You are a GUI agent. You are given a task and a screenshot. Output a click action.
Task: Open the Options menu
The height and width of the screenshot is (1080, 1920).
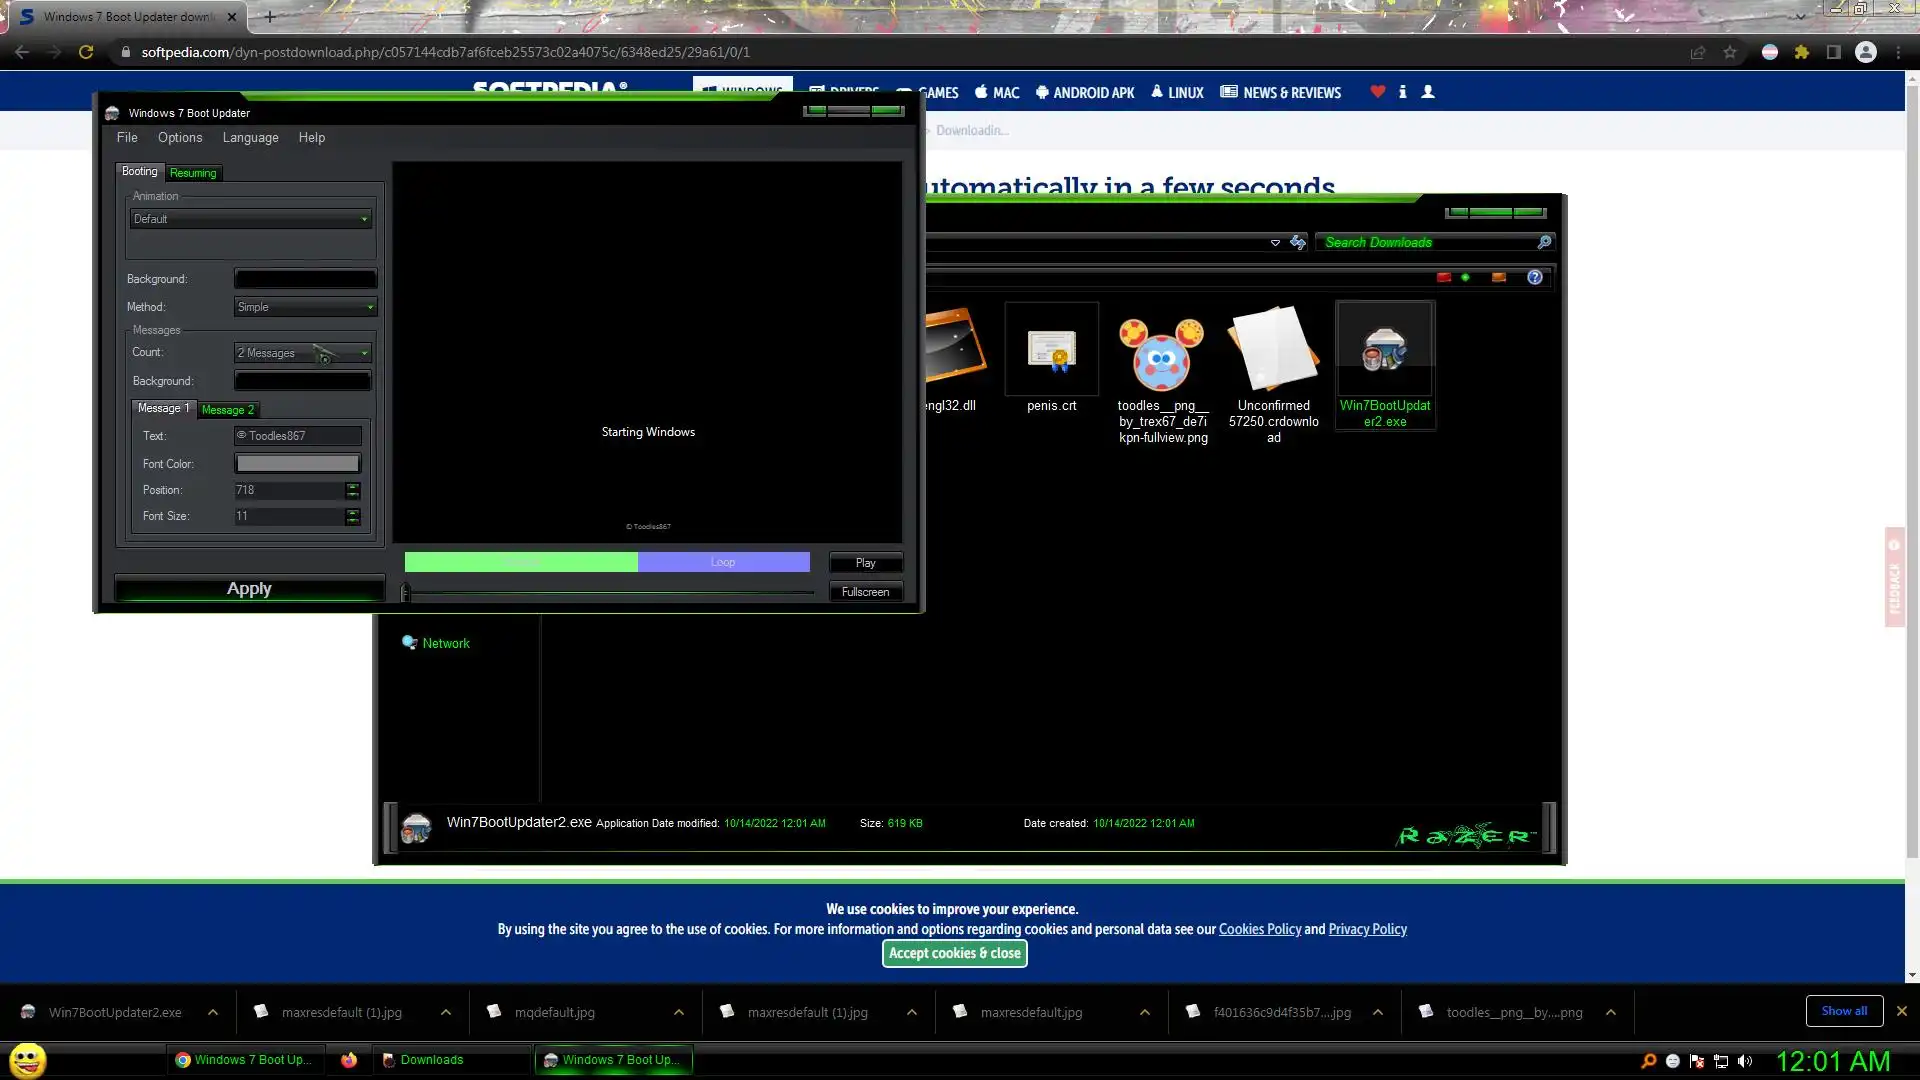180,138
